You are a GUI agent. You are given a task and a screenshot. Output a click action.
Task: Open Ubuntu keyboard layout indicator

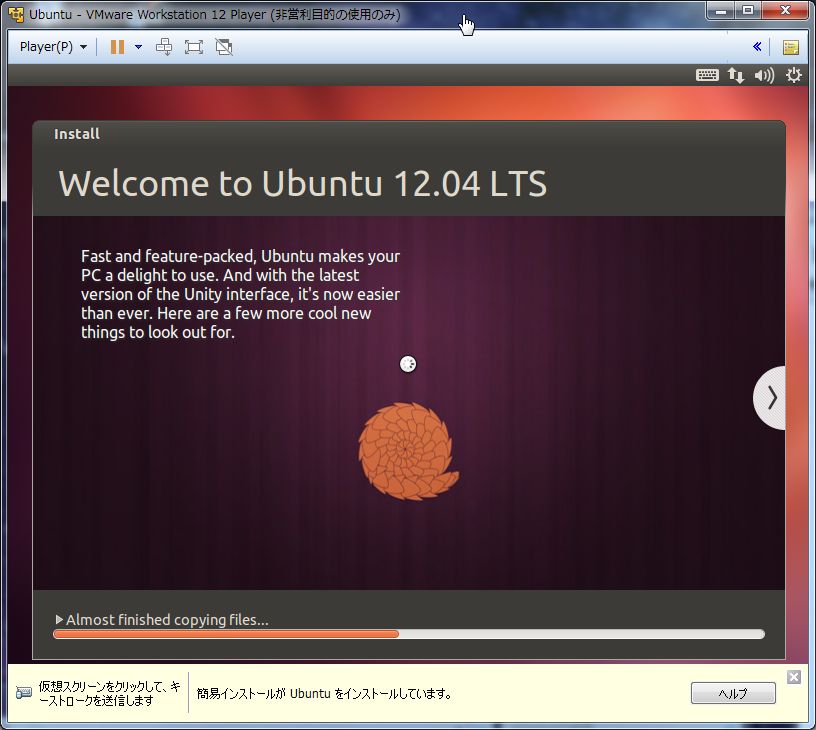pyautogui.click(x=707, y=75)
